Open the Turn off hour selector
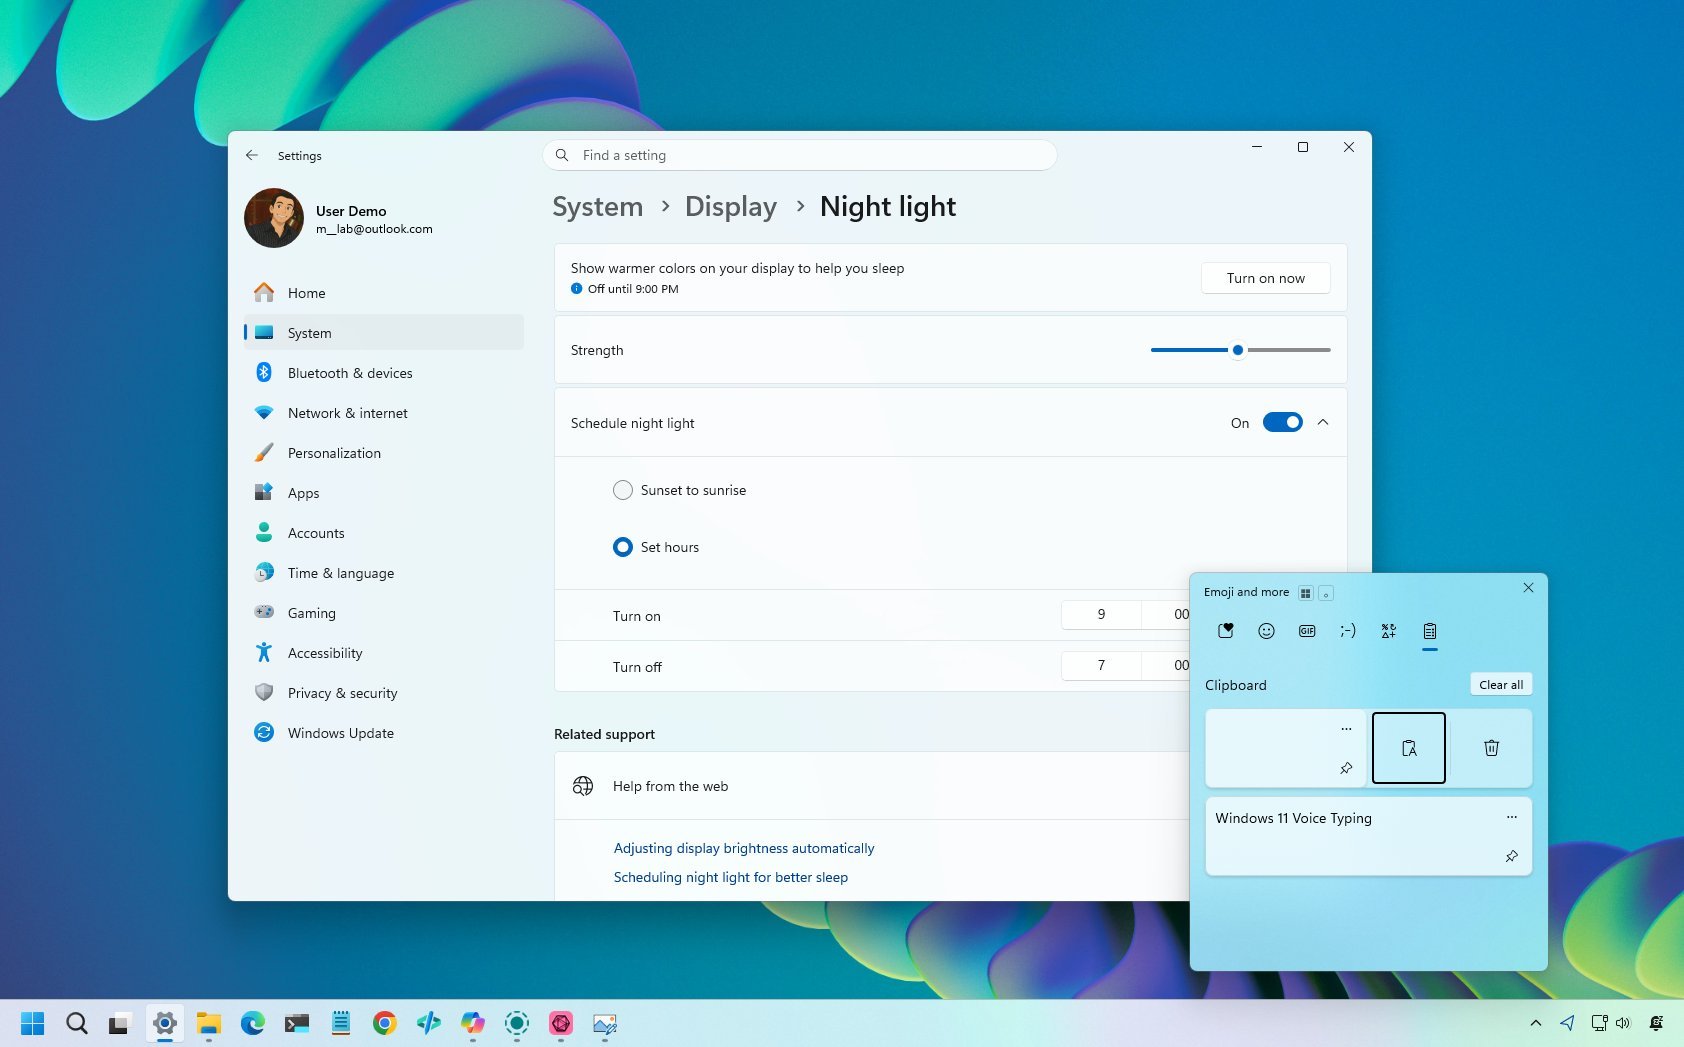 [x=1100, y=665]
